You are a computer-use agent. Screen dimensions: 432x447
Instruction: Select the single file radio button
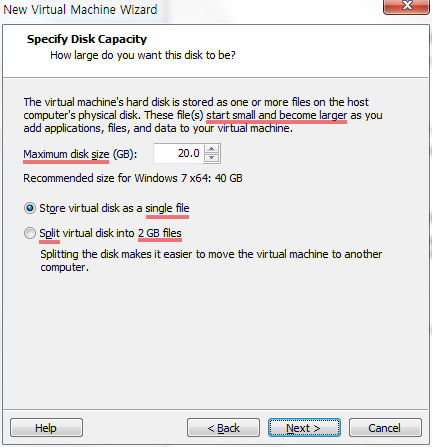coord(30,208)
